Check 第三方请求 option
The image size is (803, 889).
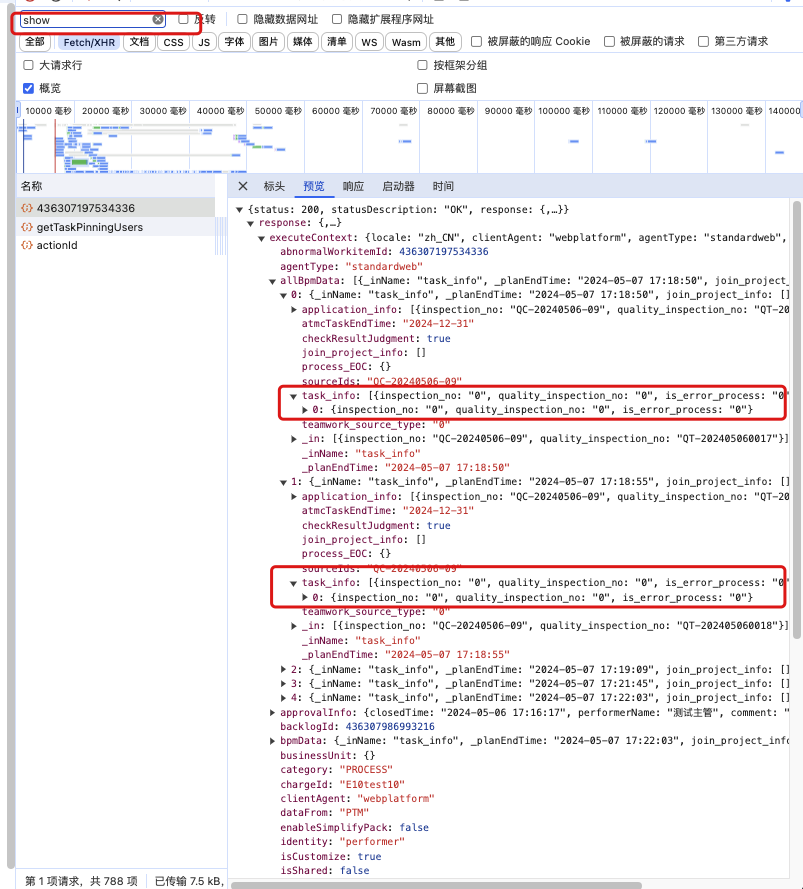[x=703, y=41]
